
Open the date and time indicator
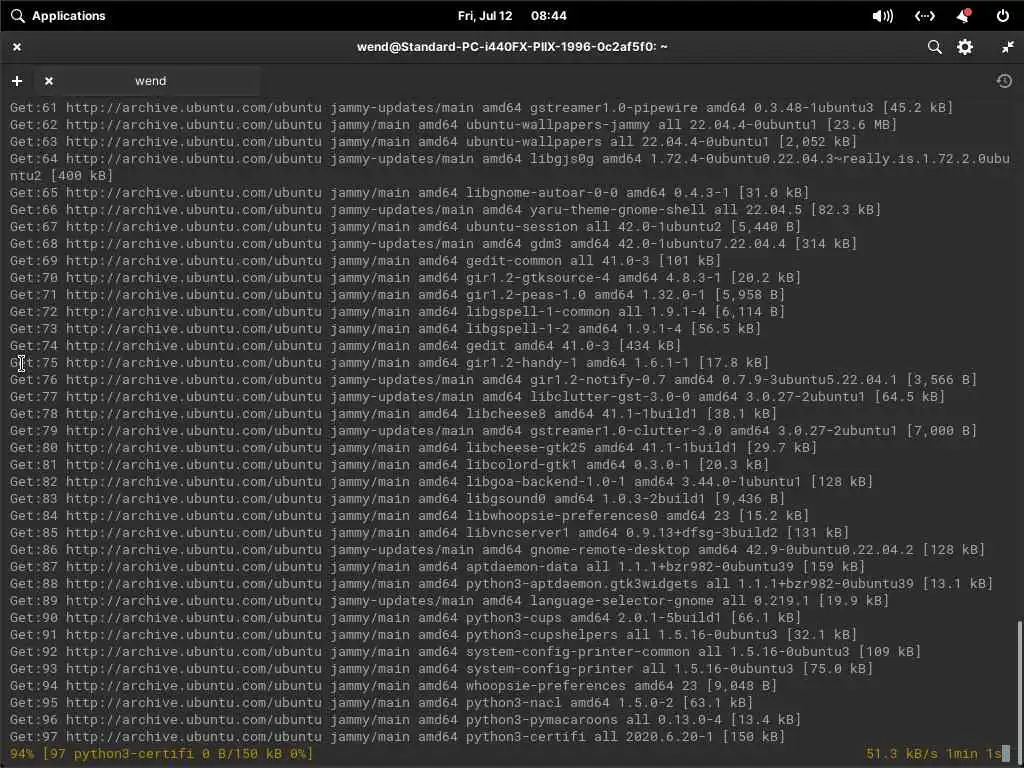tap(511, 16)
